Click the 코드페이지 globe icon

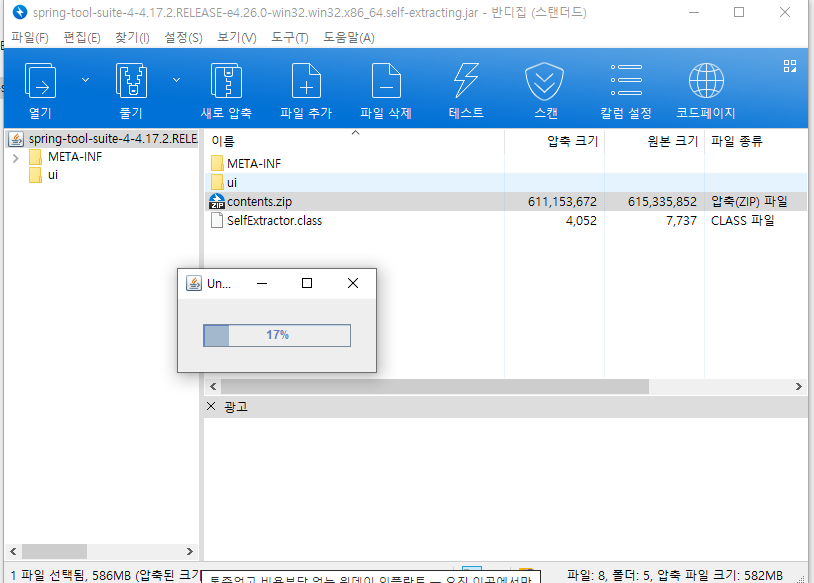pyautogui.click(x=706, y=80)
